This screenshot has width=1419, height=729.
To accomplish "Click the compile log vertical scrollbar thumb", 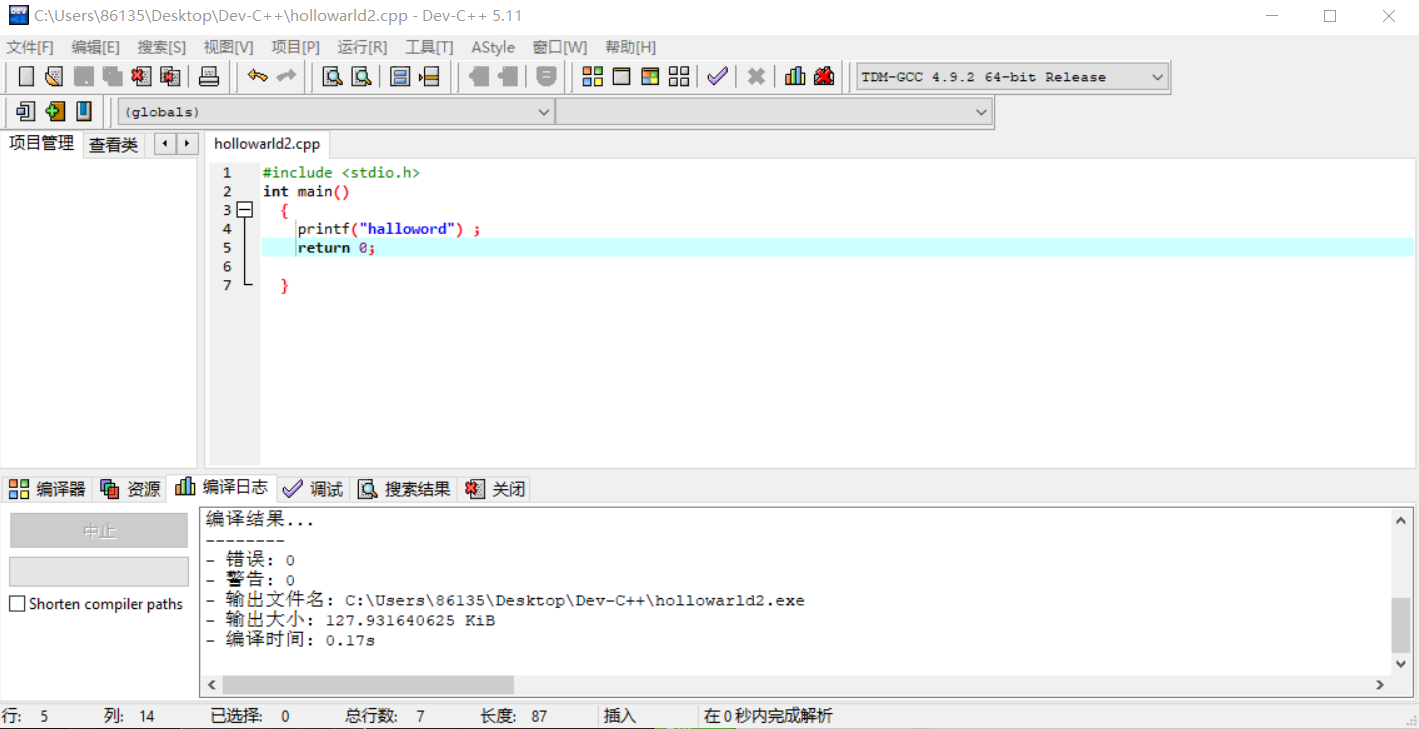I will tap(1402, 626).
